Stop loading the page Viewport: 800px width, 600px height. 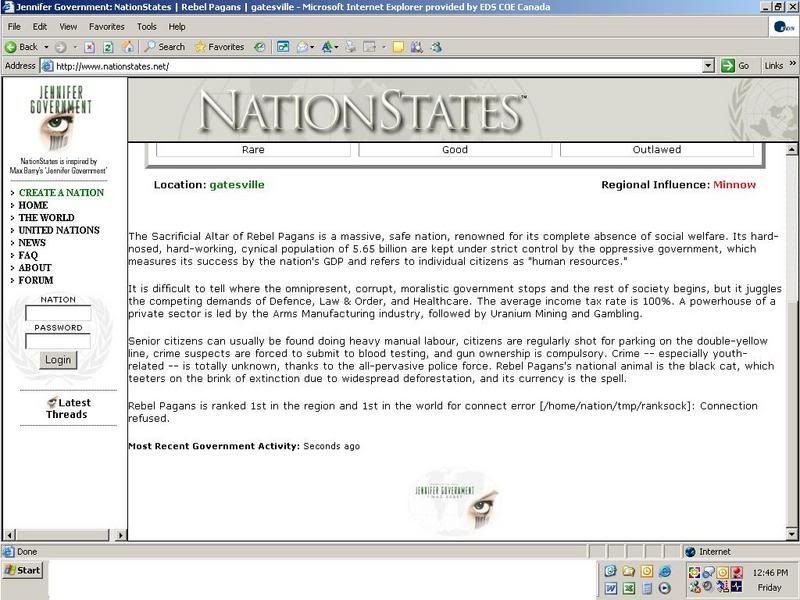point(89,47)
